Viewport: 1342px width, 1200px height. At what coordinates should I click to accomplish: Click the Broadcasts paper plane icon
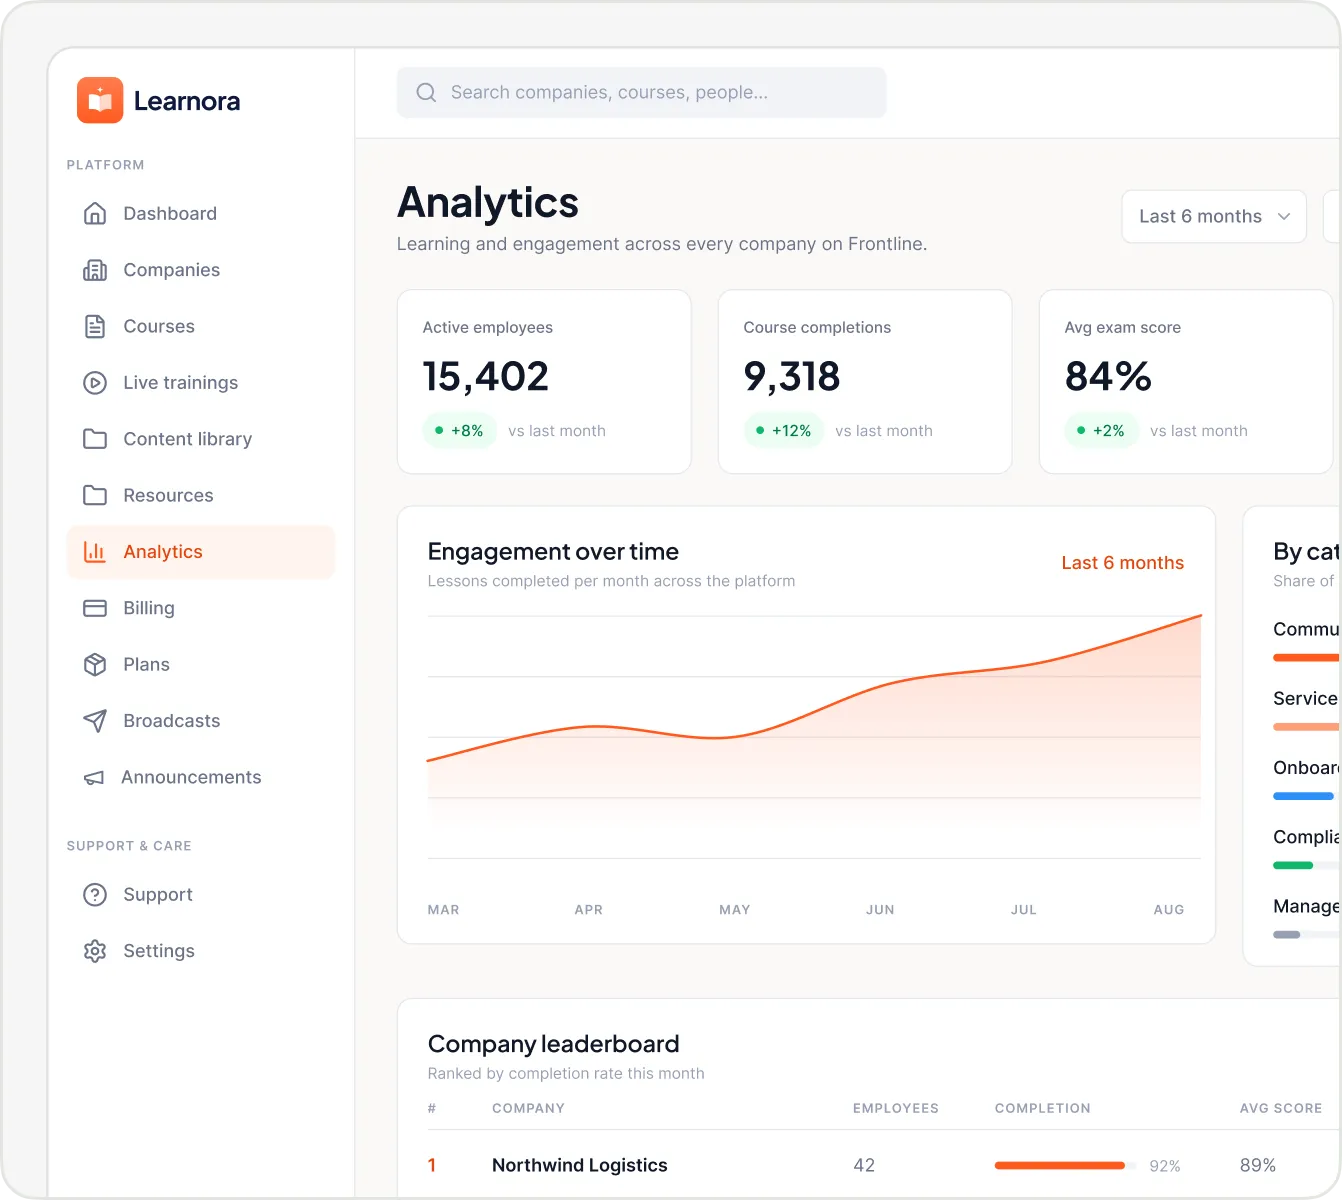(x=95, y=721)
